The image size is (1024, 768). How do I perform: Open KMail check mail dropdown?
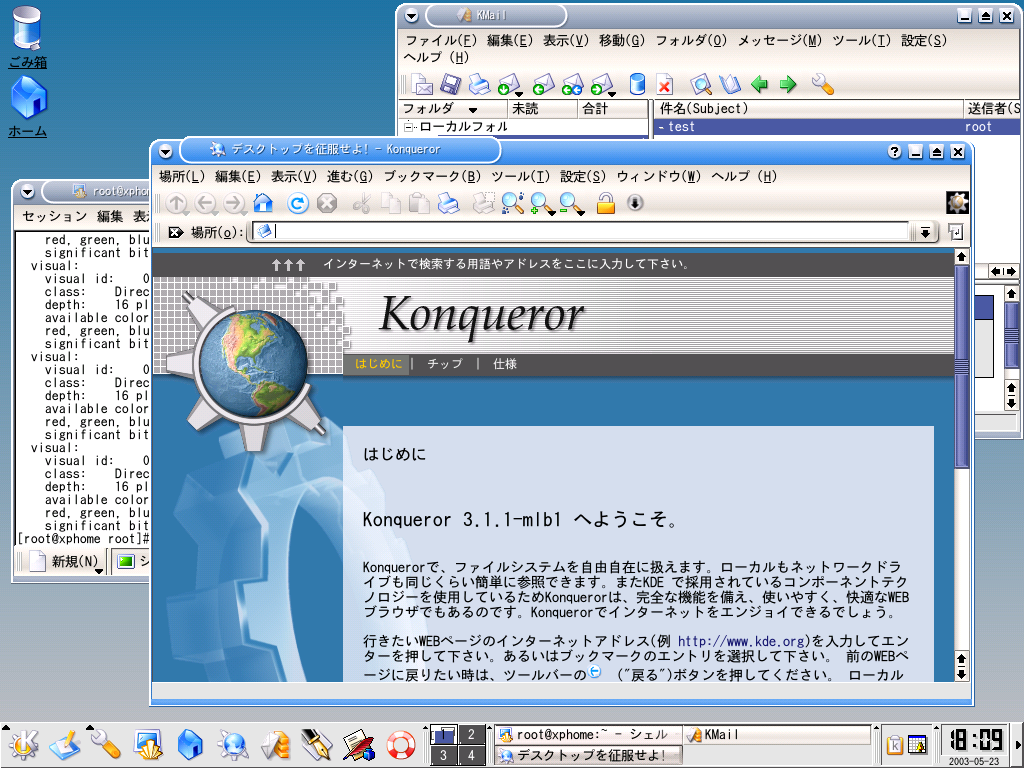(x=519, y=93)
